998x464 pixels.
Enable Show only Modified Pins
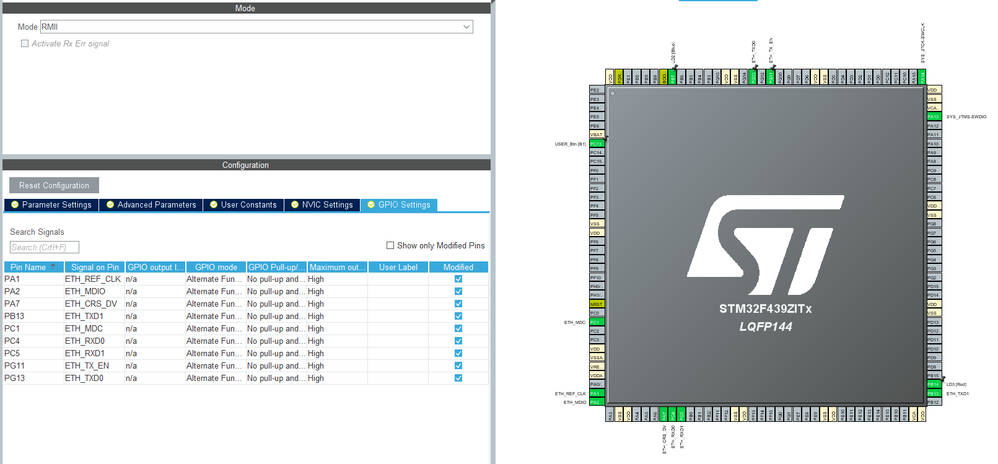[390, 245]
